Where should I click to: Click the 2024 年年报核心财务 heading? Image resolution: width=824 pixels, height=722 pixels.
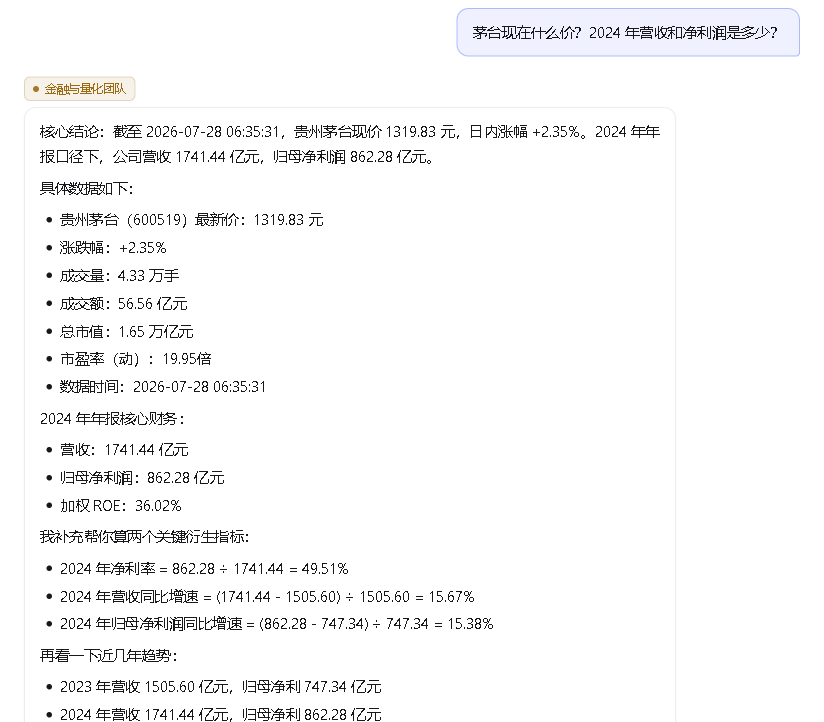[x=112, y=419]
